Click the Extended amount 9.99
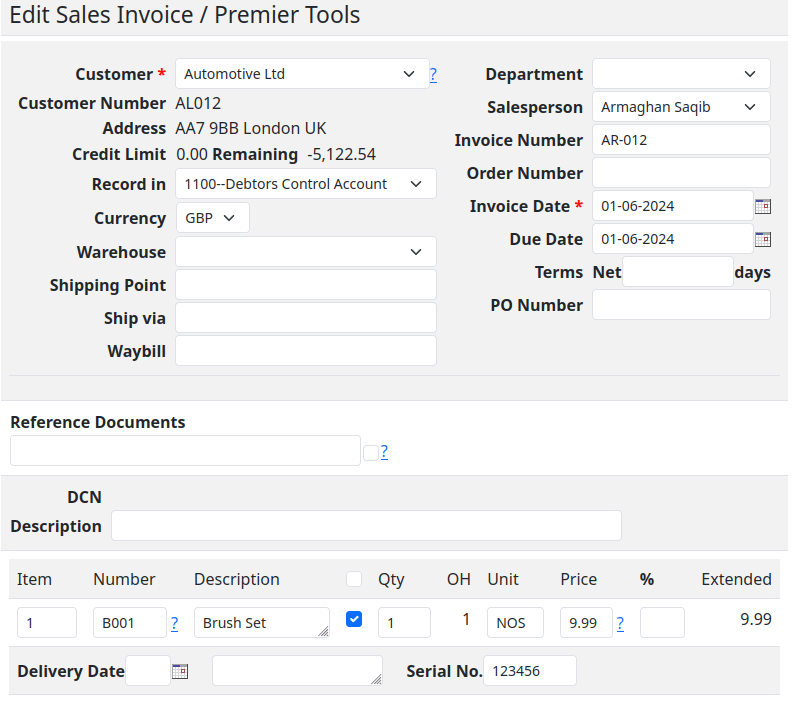Viewport: 792px width, 703px height. coord(756,619)
